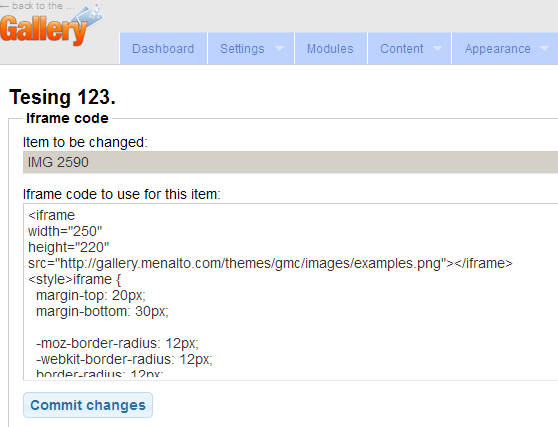The image size is (558, 427).
Task: Open the Content menu
Action: tap(402, 48)
